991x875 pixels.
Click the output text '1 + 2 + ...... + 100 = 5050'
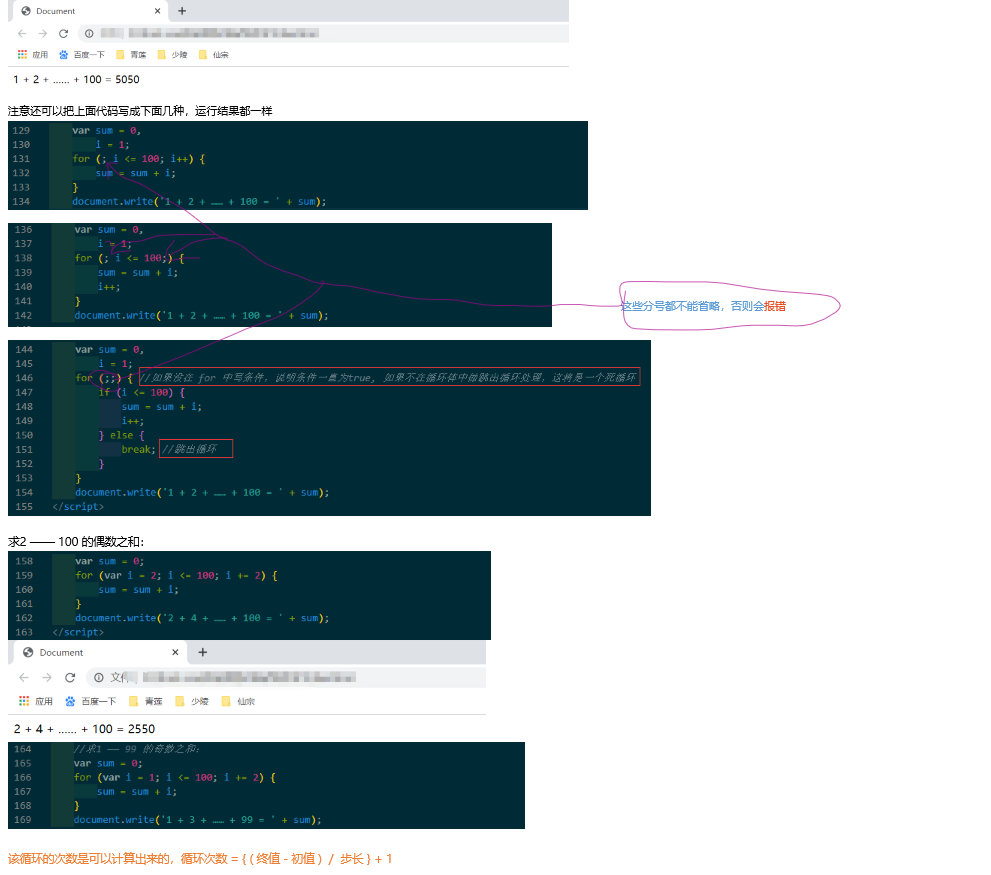(76, 80)
